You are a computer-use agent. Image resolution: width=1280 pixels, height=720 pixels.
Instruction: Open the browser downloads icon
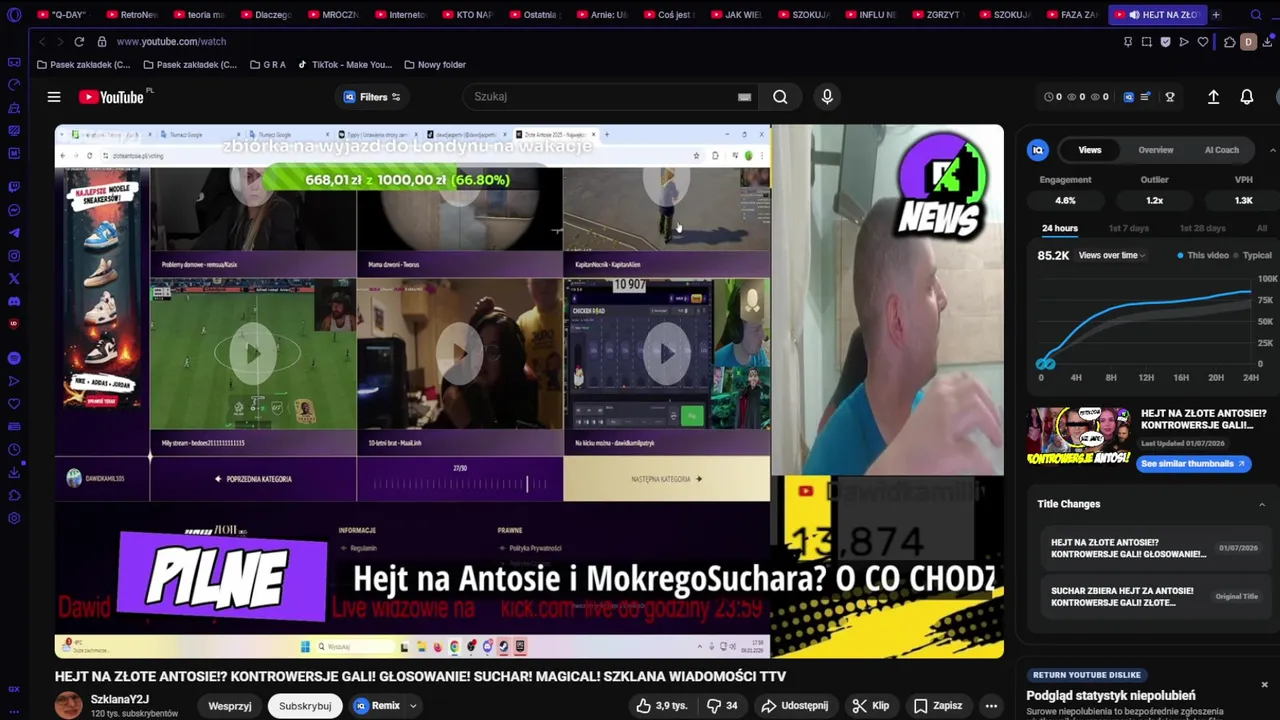tap(1268, 42)
